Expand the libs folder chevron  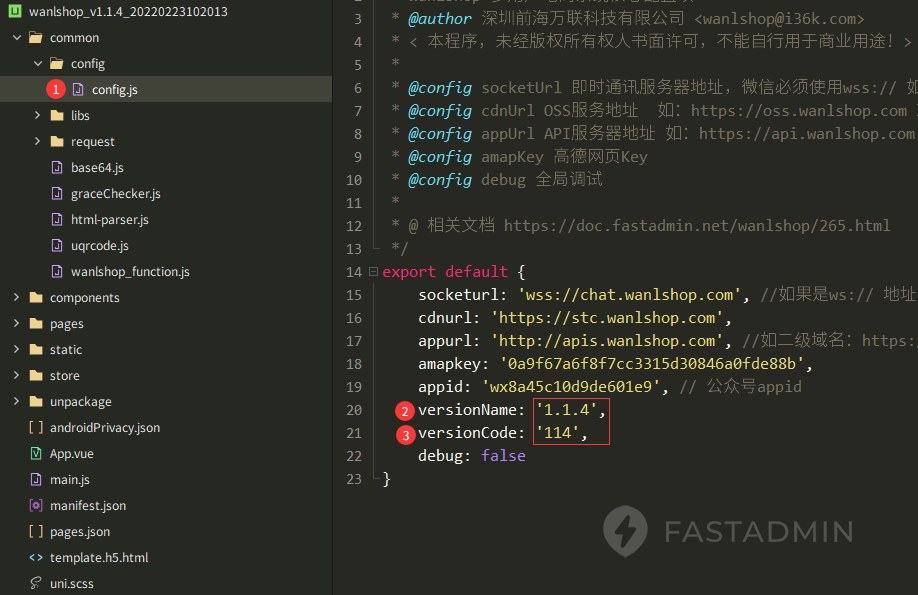(x=37, y=115)
